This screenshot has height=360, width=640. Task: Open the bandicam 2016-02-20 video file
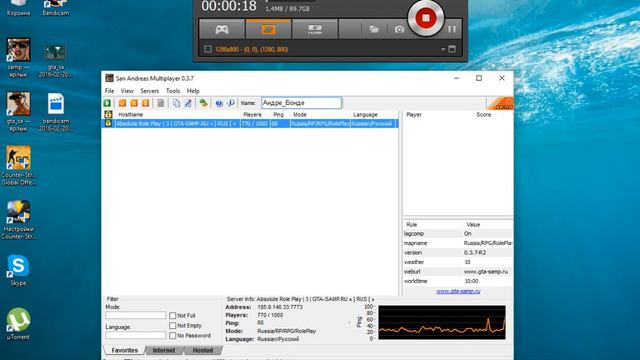tap(56, 111)
